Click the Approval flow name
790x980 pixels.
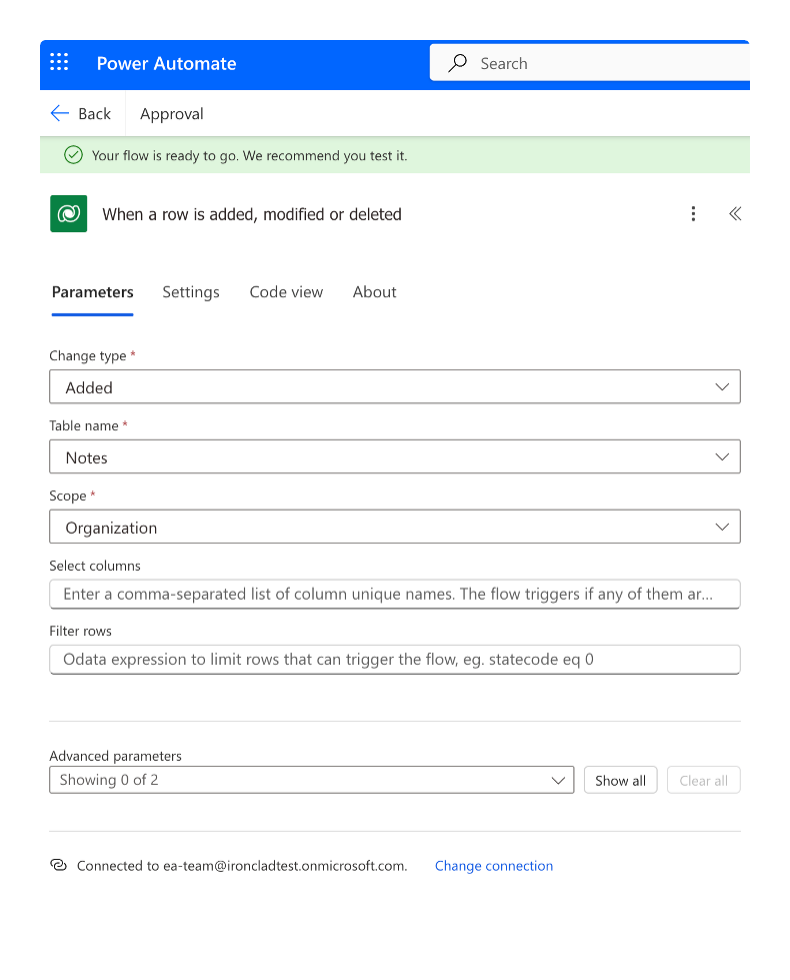point(172,114)
